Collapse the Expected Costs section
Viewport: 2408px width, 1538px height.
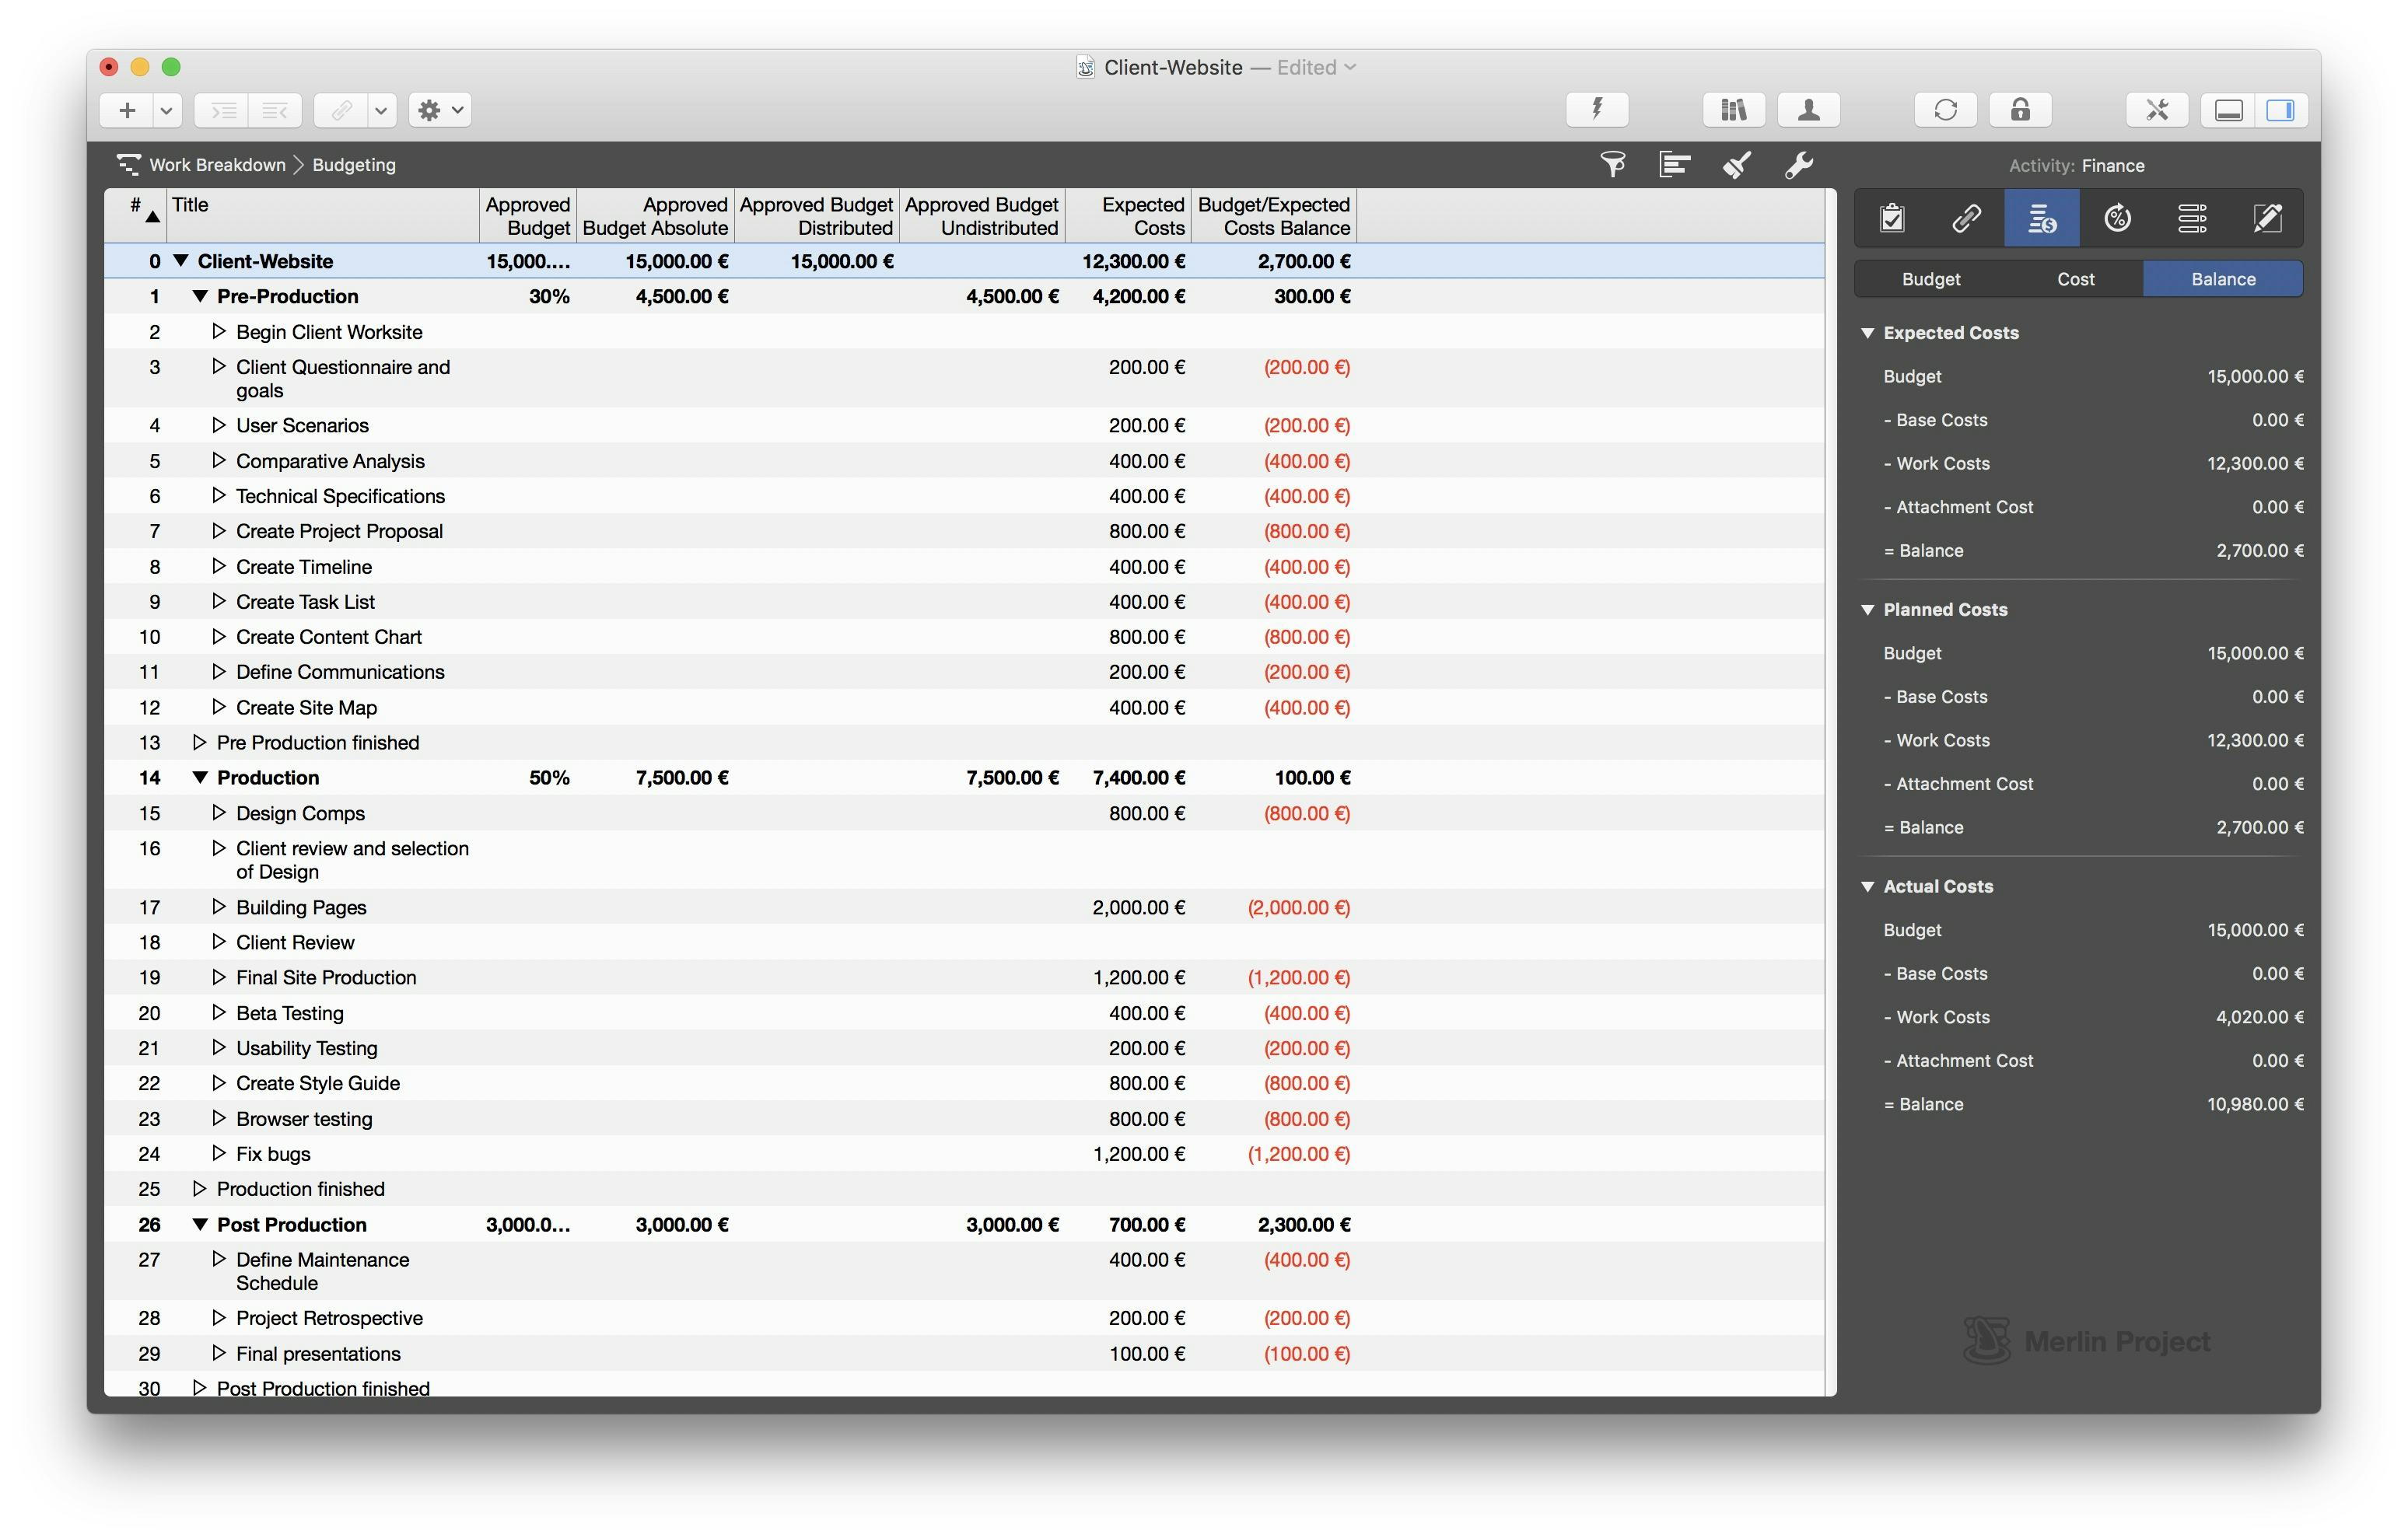click(1867, 333)
